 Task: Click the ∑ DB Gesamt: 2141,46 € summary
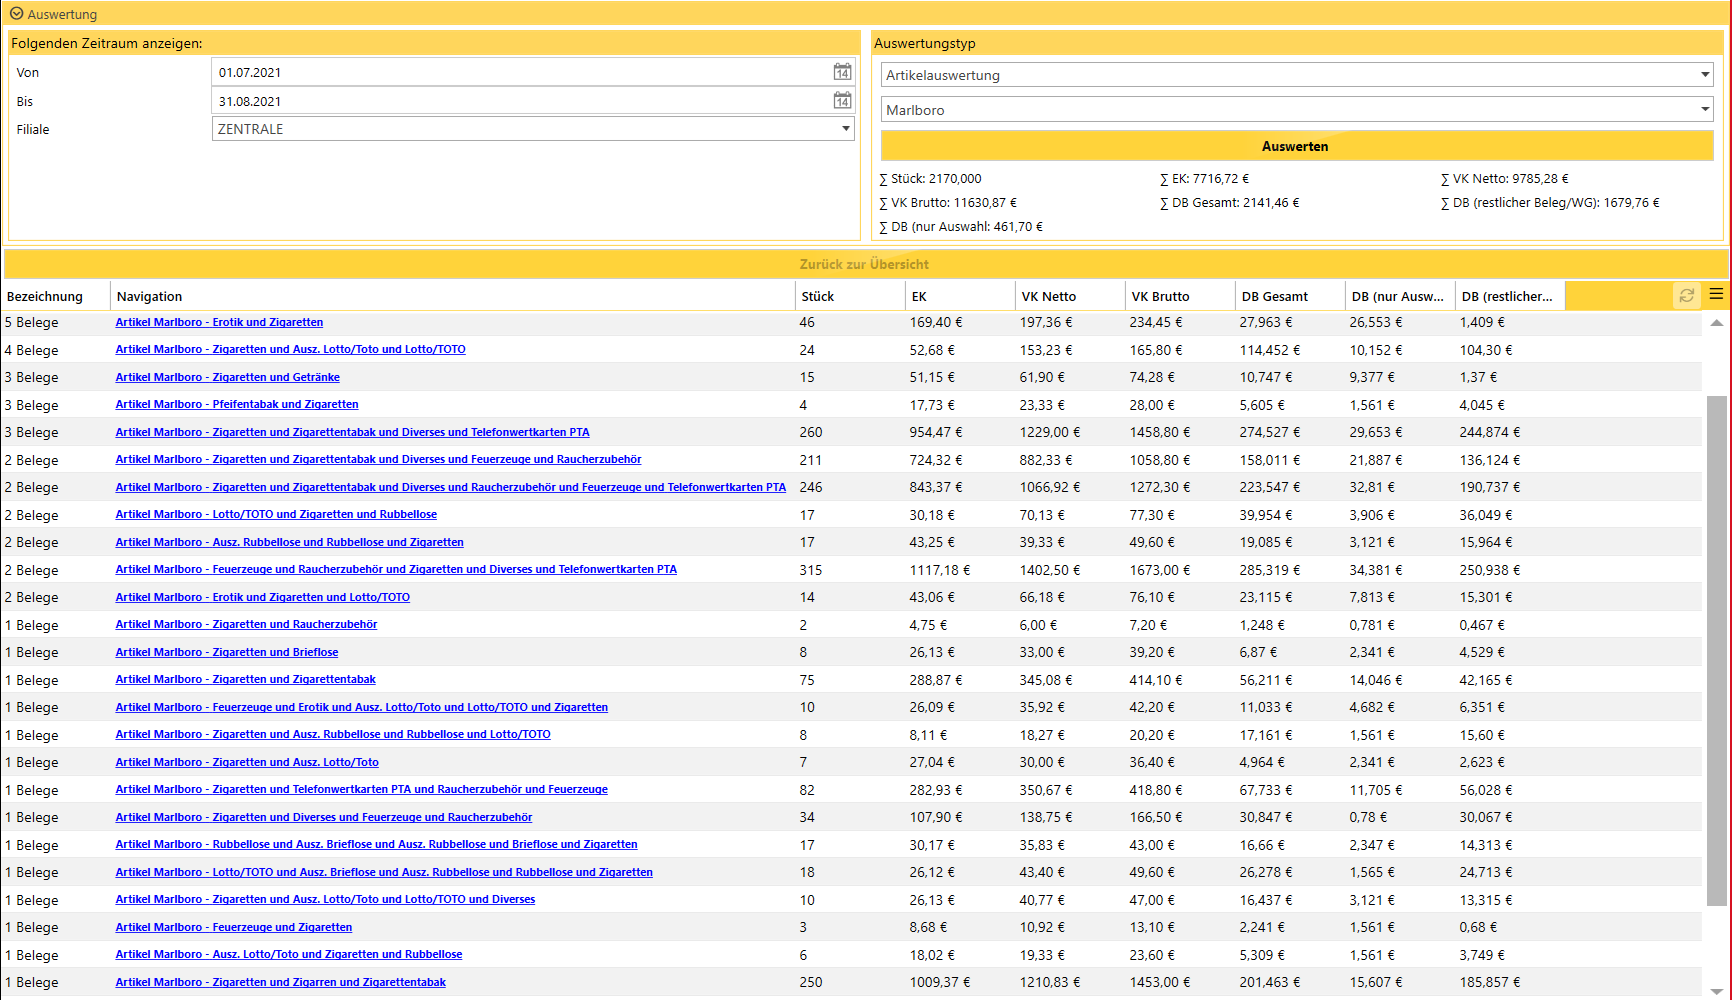tap(1230, 202)
